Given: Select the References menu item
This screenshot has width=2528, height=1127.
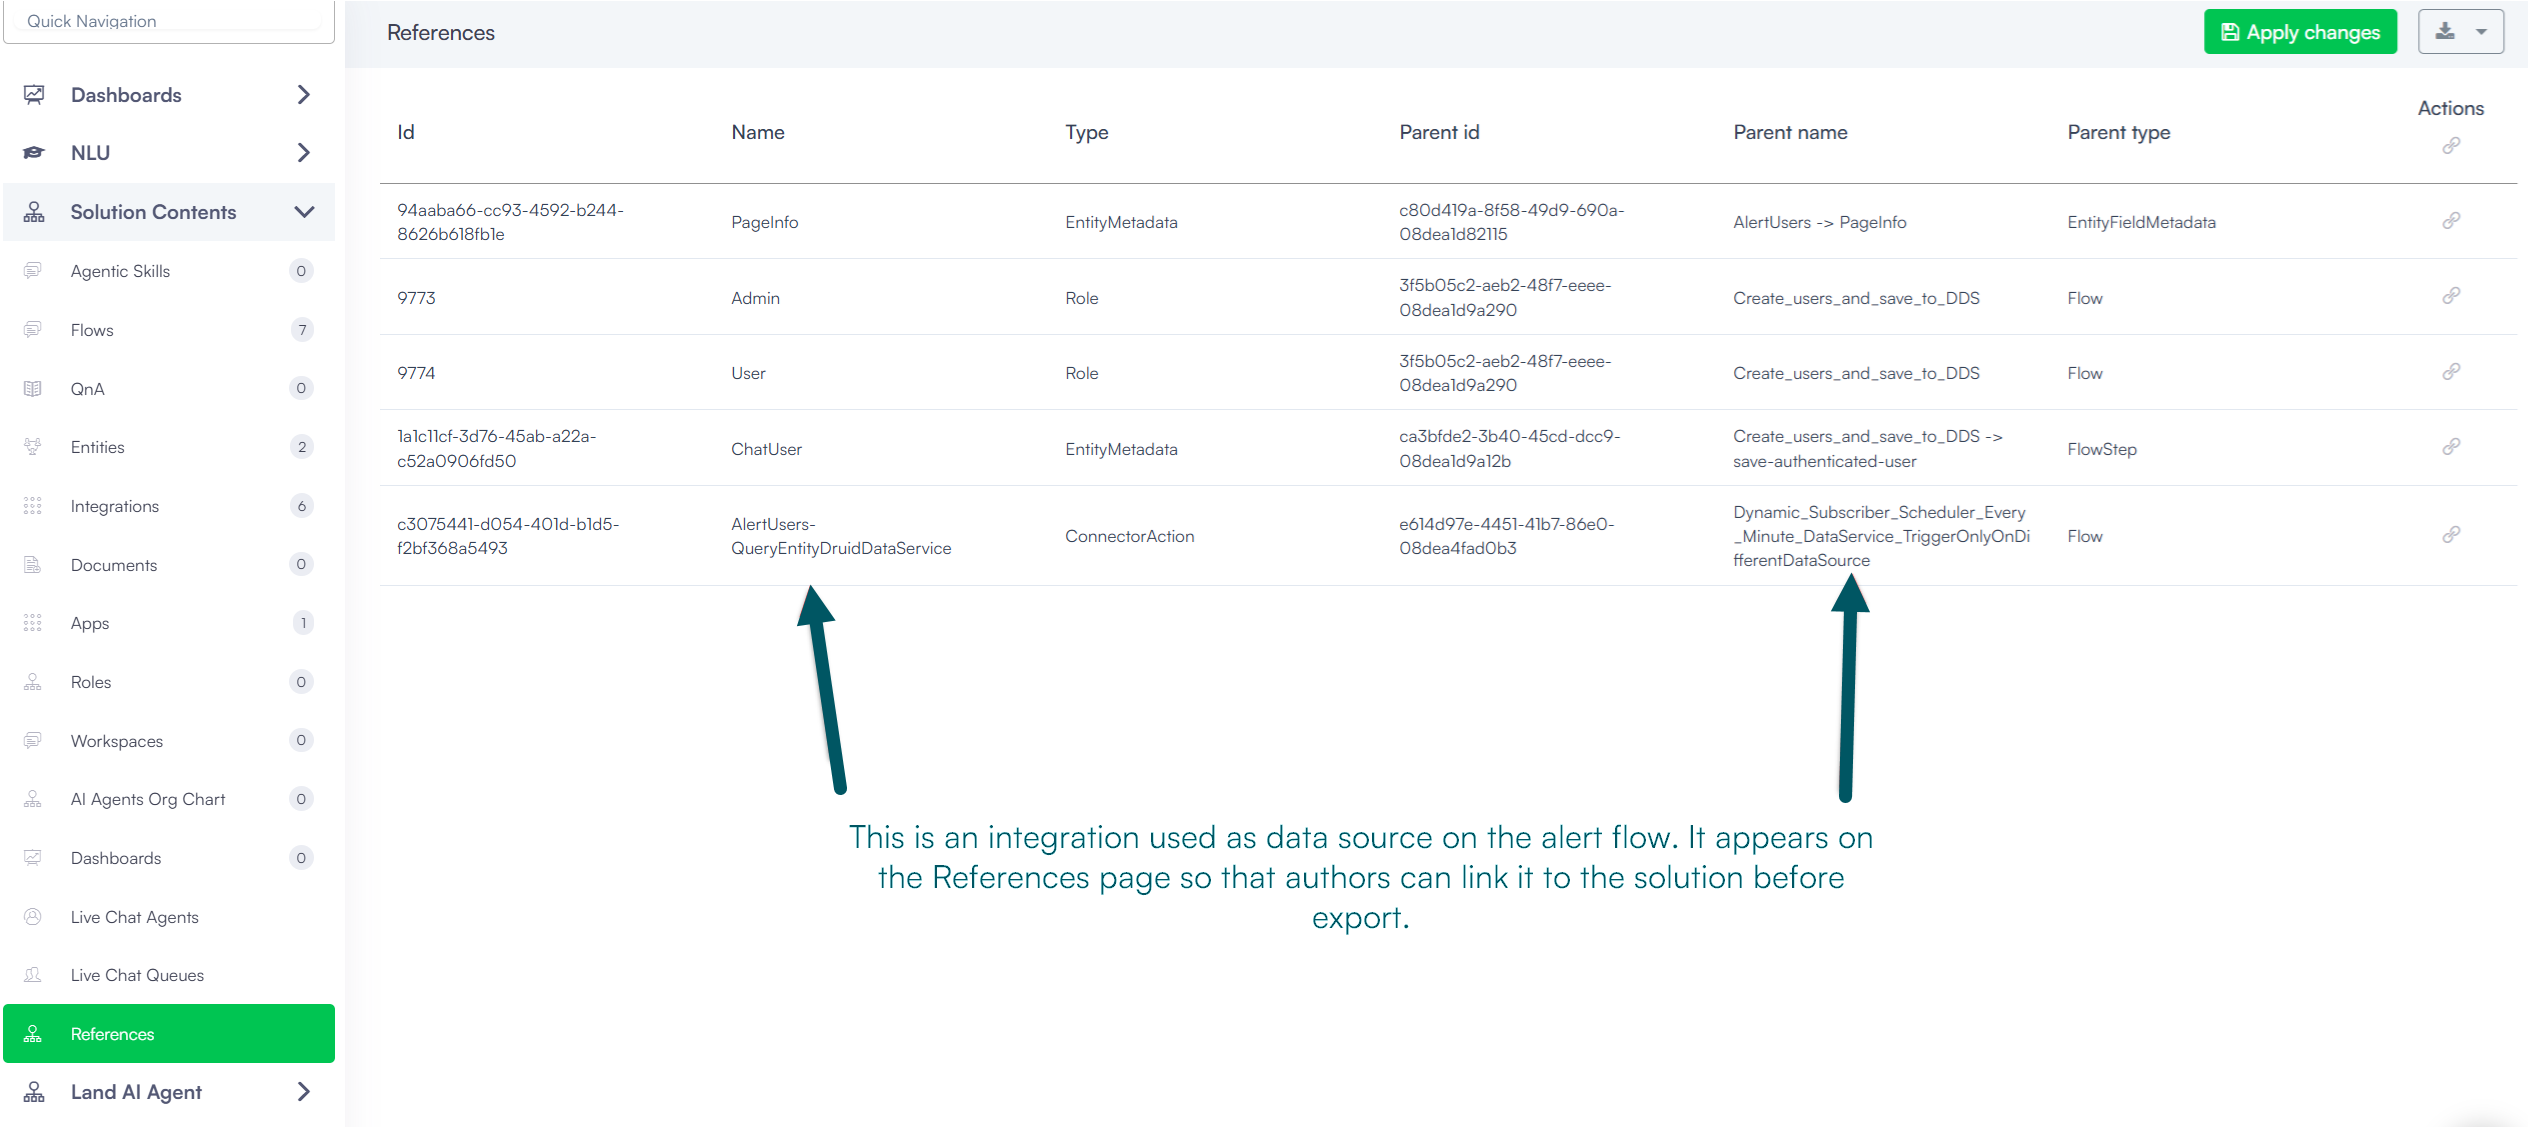Looking at the screenshot, I should (x=169, y=1033).
